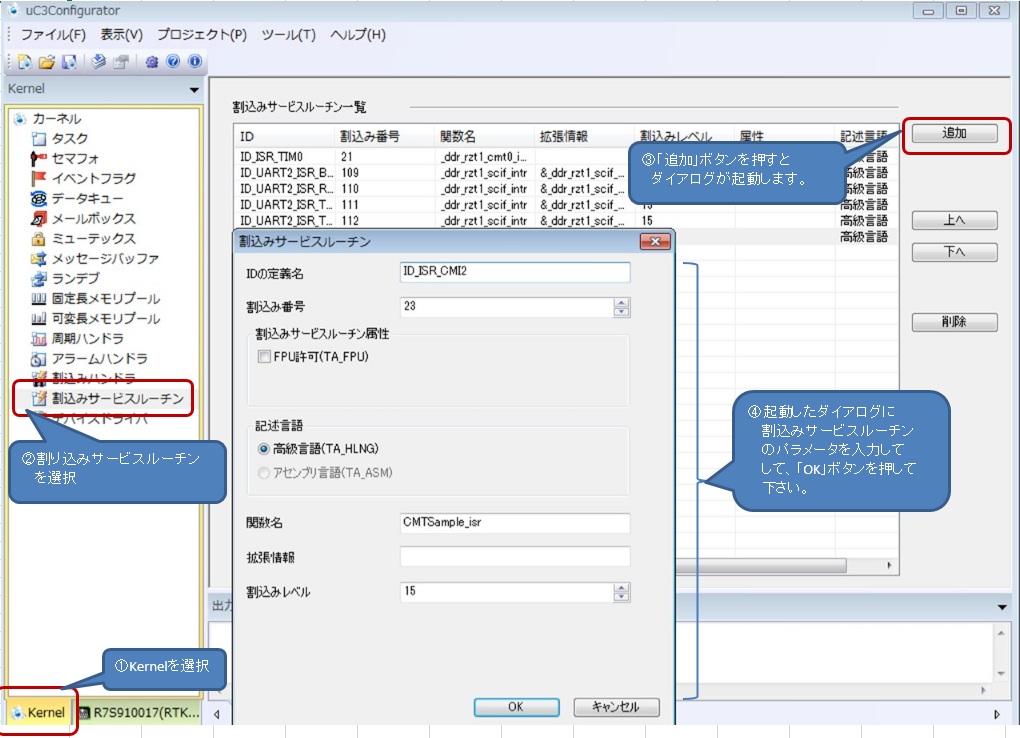Increase 割込み番号 with the up spinner arrow
Screen dimensions: 1020x738
622,302
